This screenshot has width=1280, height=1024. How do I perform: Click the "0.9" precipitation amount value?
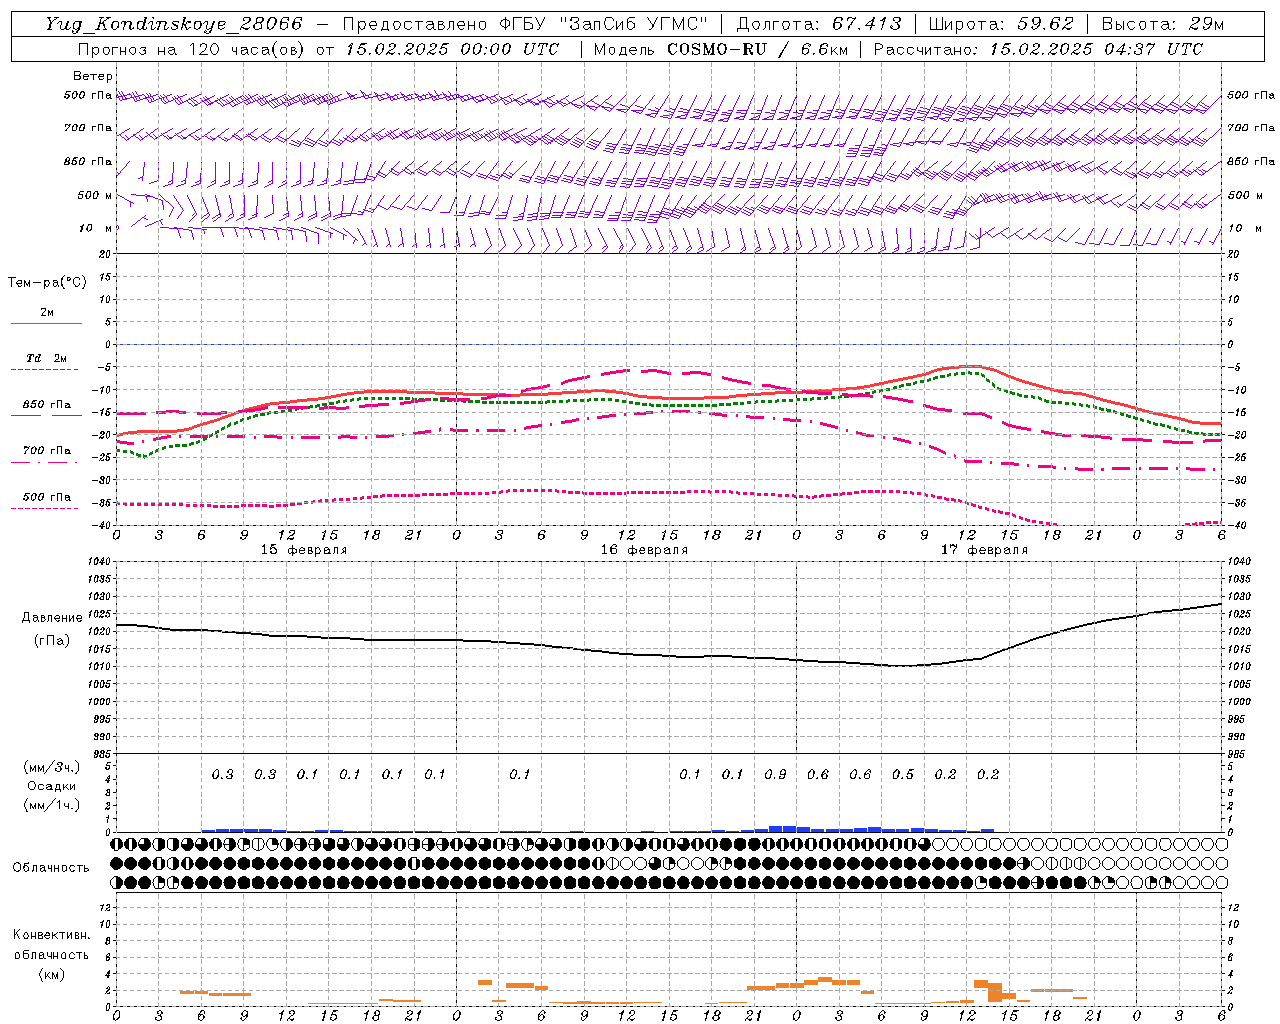[x=775, y=774]
